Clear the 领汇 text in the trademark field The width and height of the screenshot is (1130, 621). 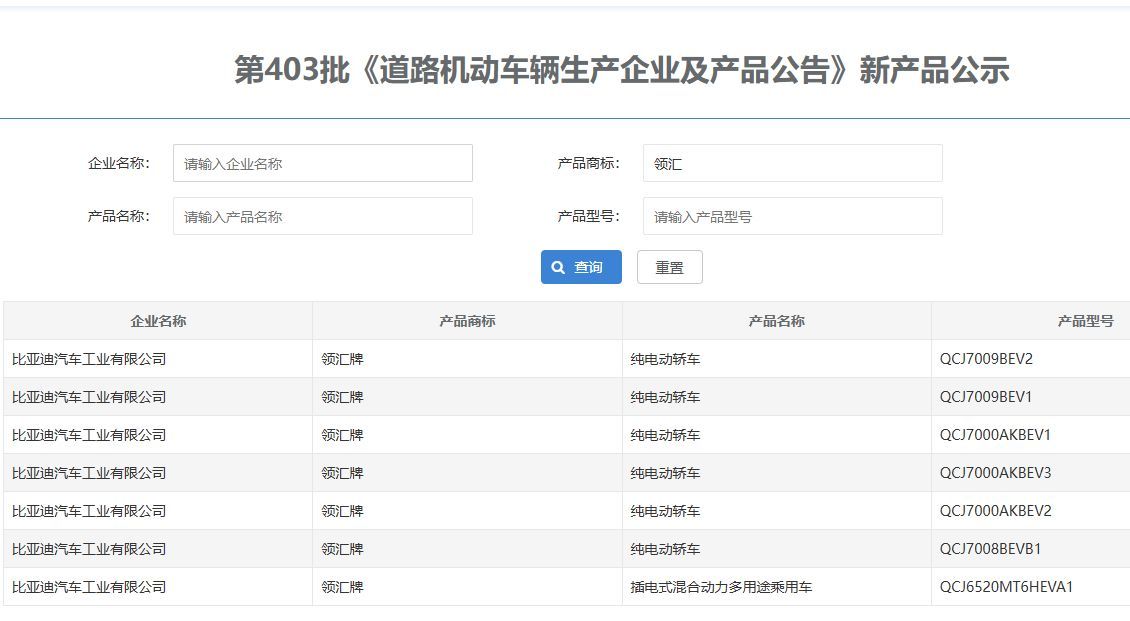pos(792,163)
